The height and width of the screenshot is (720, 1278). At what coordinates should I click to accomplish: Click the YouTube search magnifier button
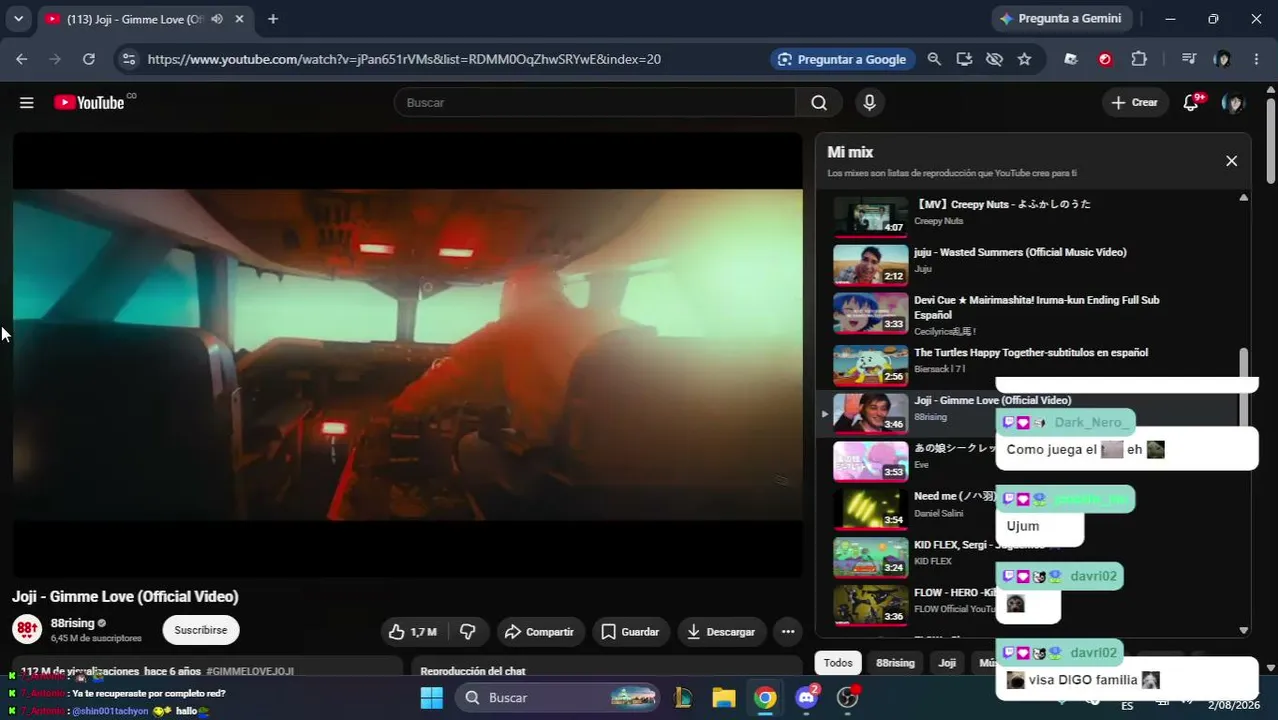tap(819, 103)
